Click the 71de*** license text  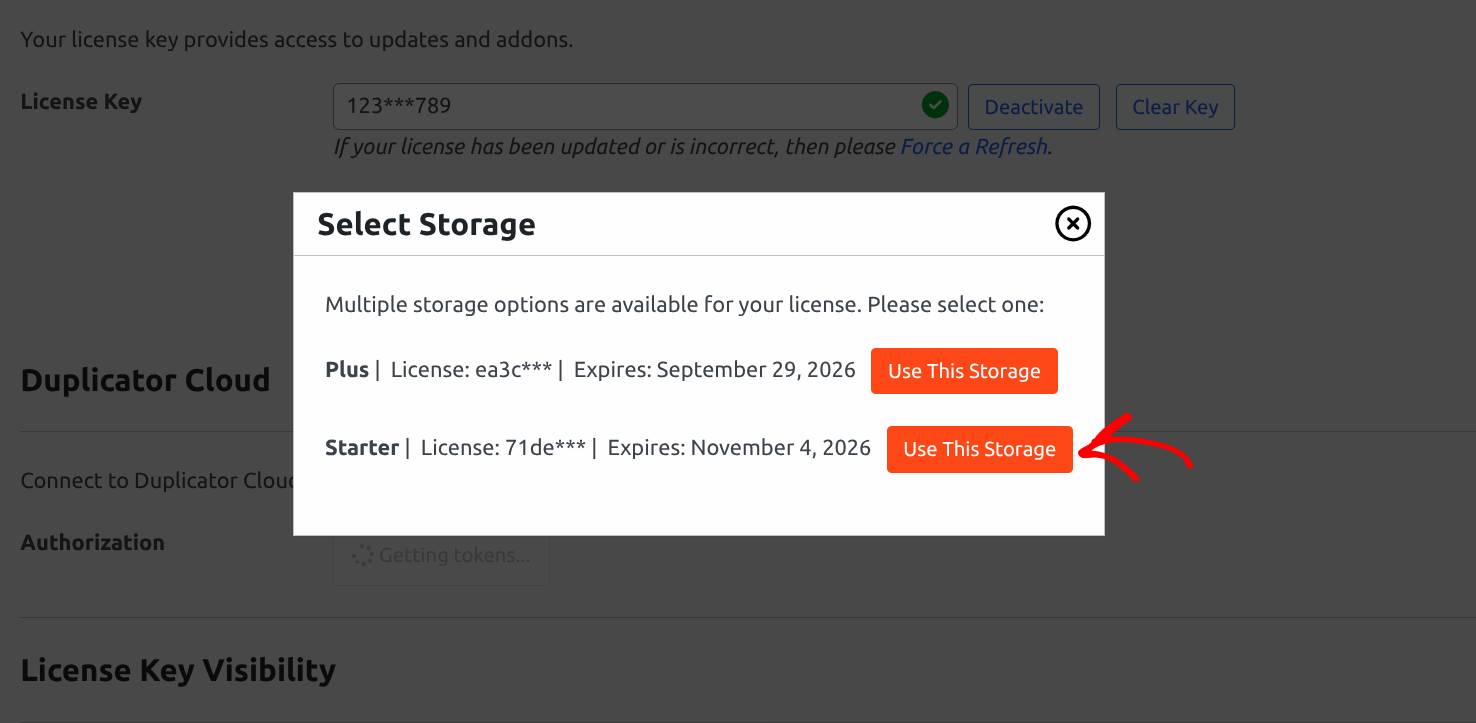[545, 448]
